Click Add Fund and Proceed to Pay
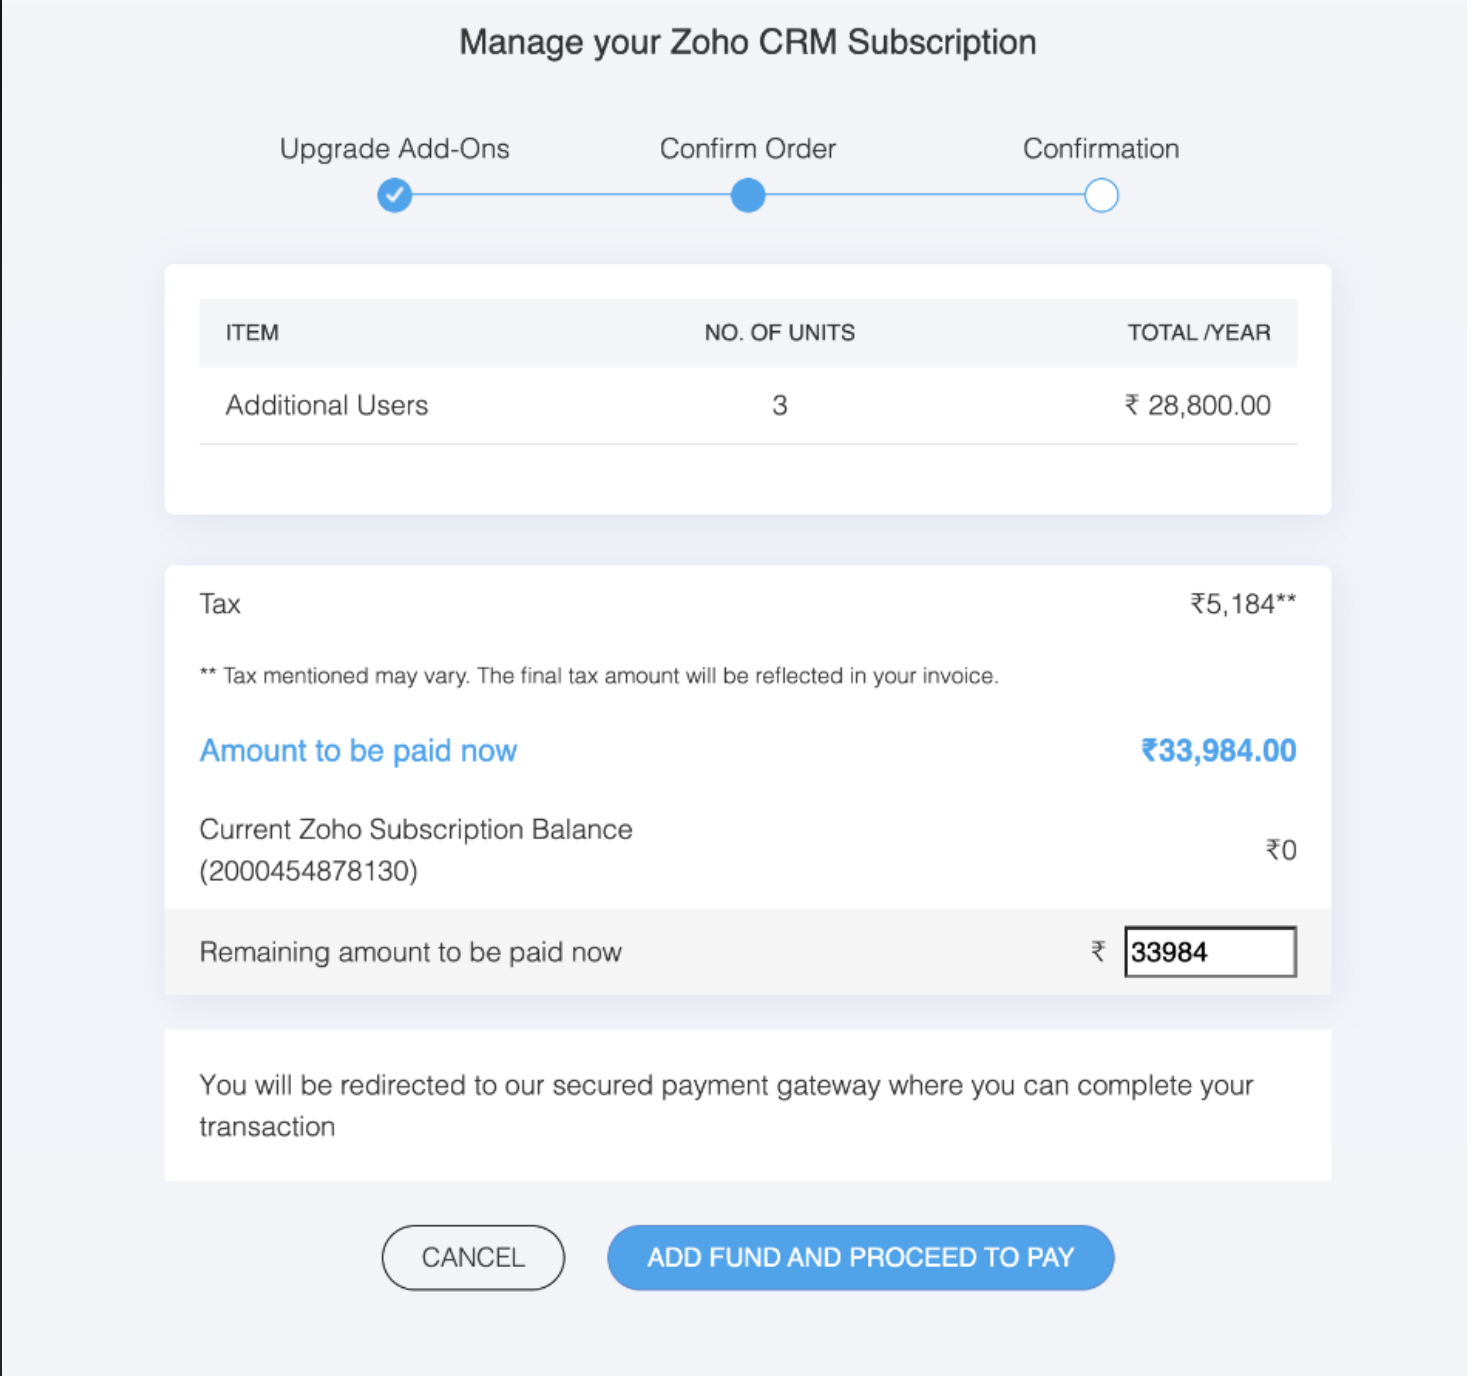This screenshot has height=1376, width=1472. coord(860,1257)
